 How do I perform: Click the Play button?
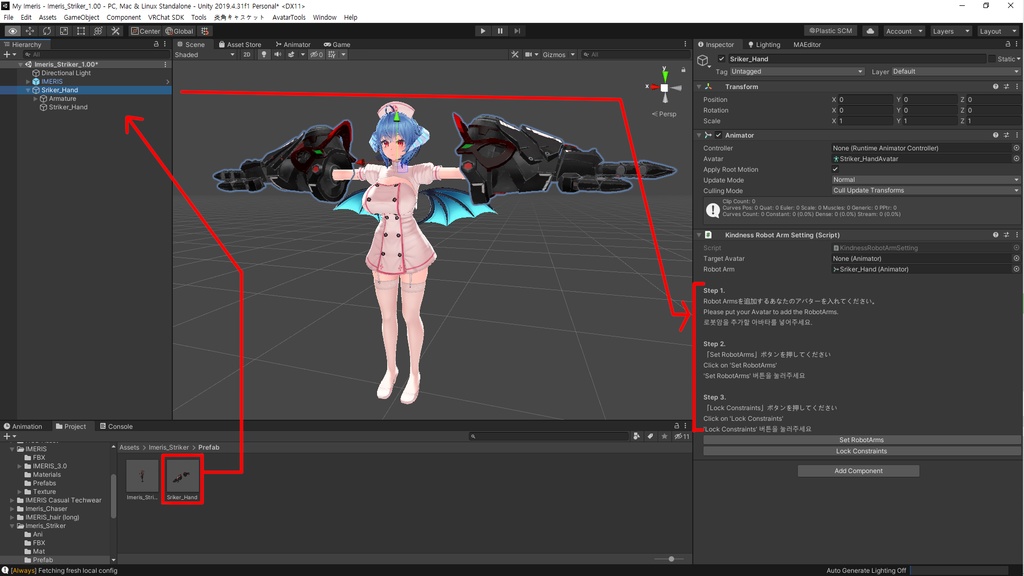click(483, 31)
